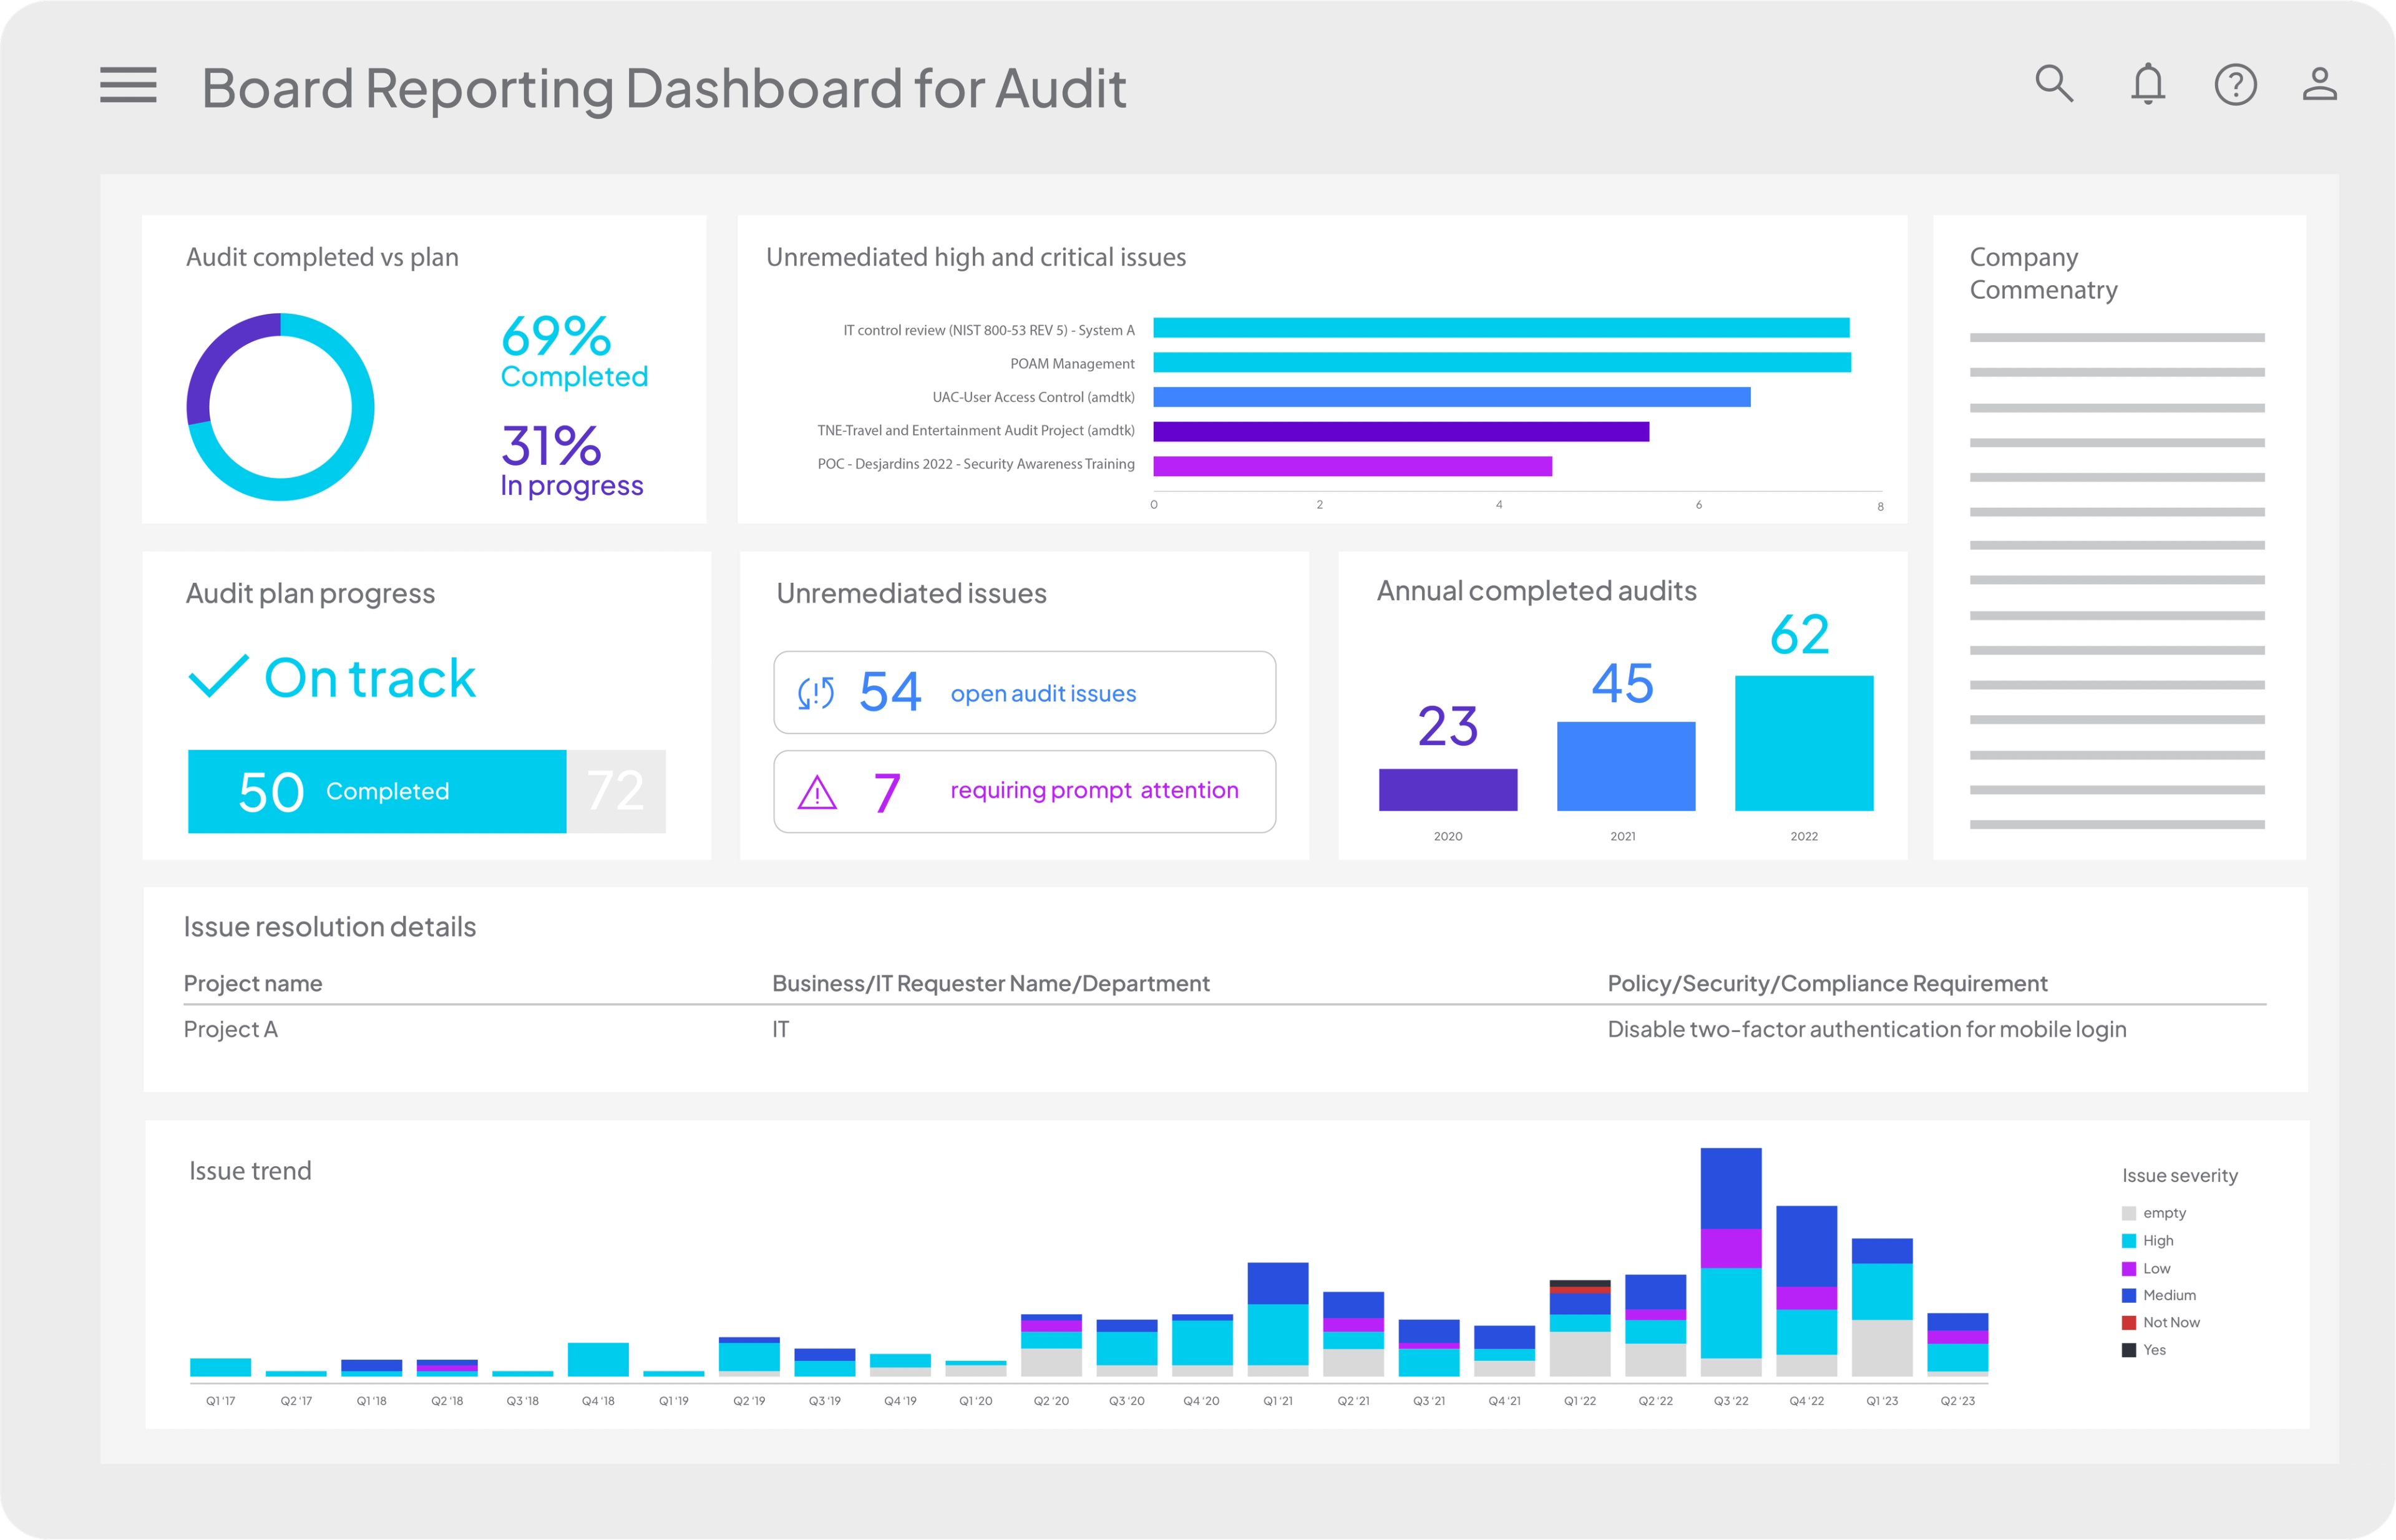Click the High severity legend swatch
Screen dimensions: 2396x1540
tap(2129, 1241)
